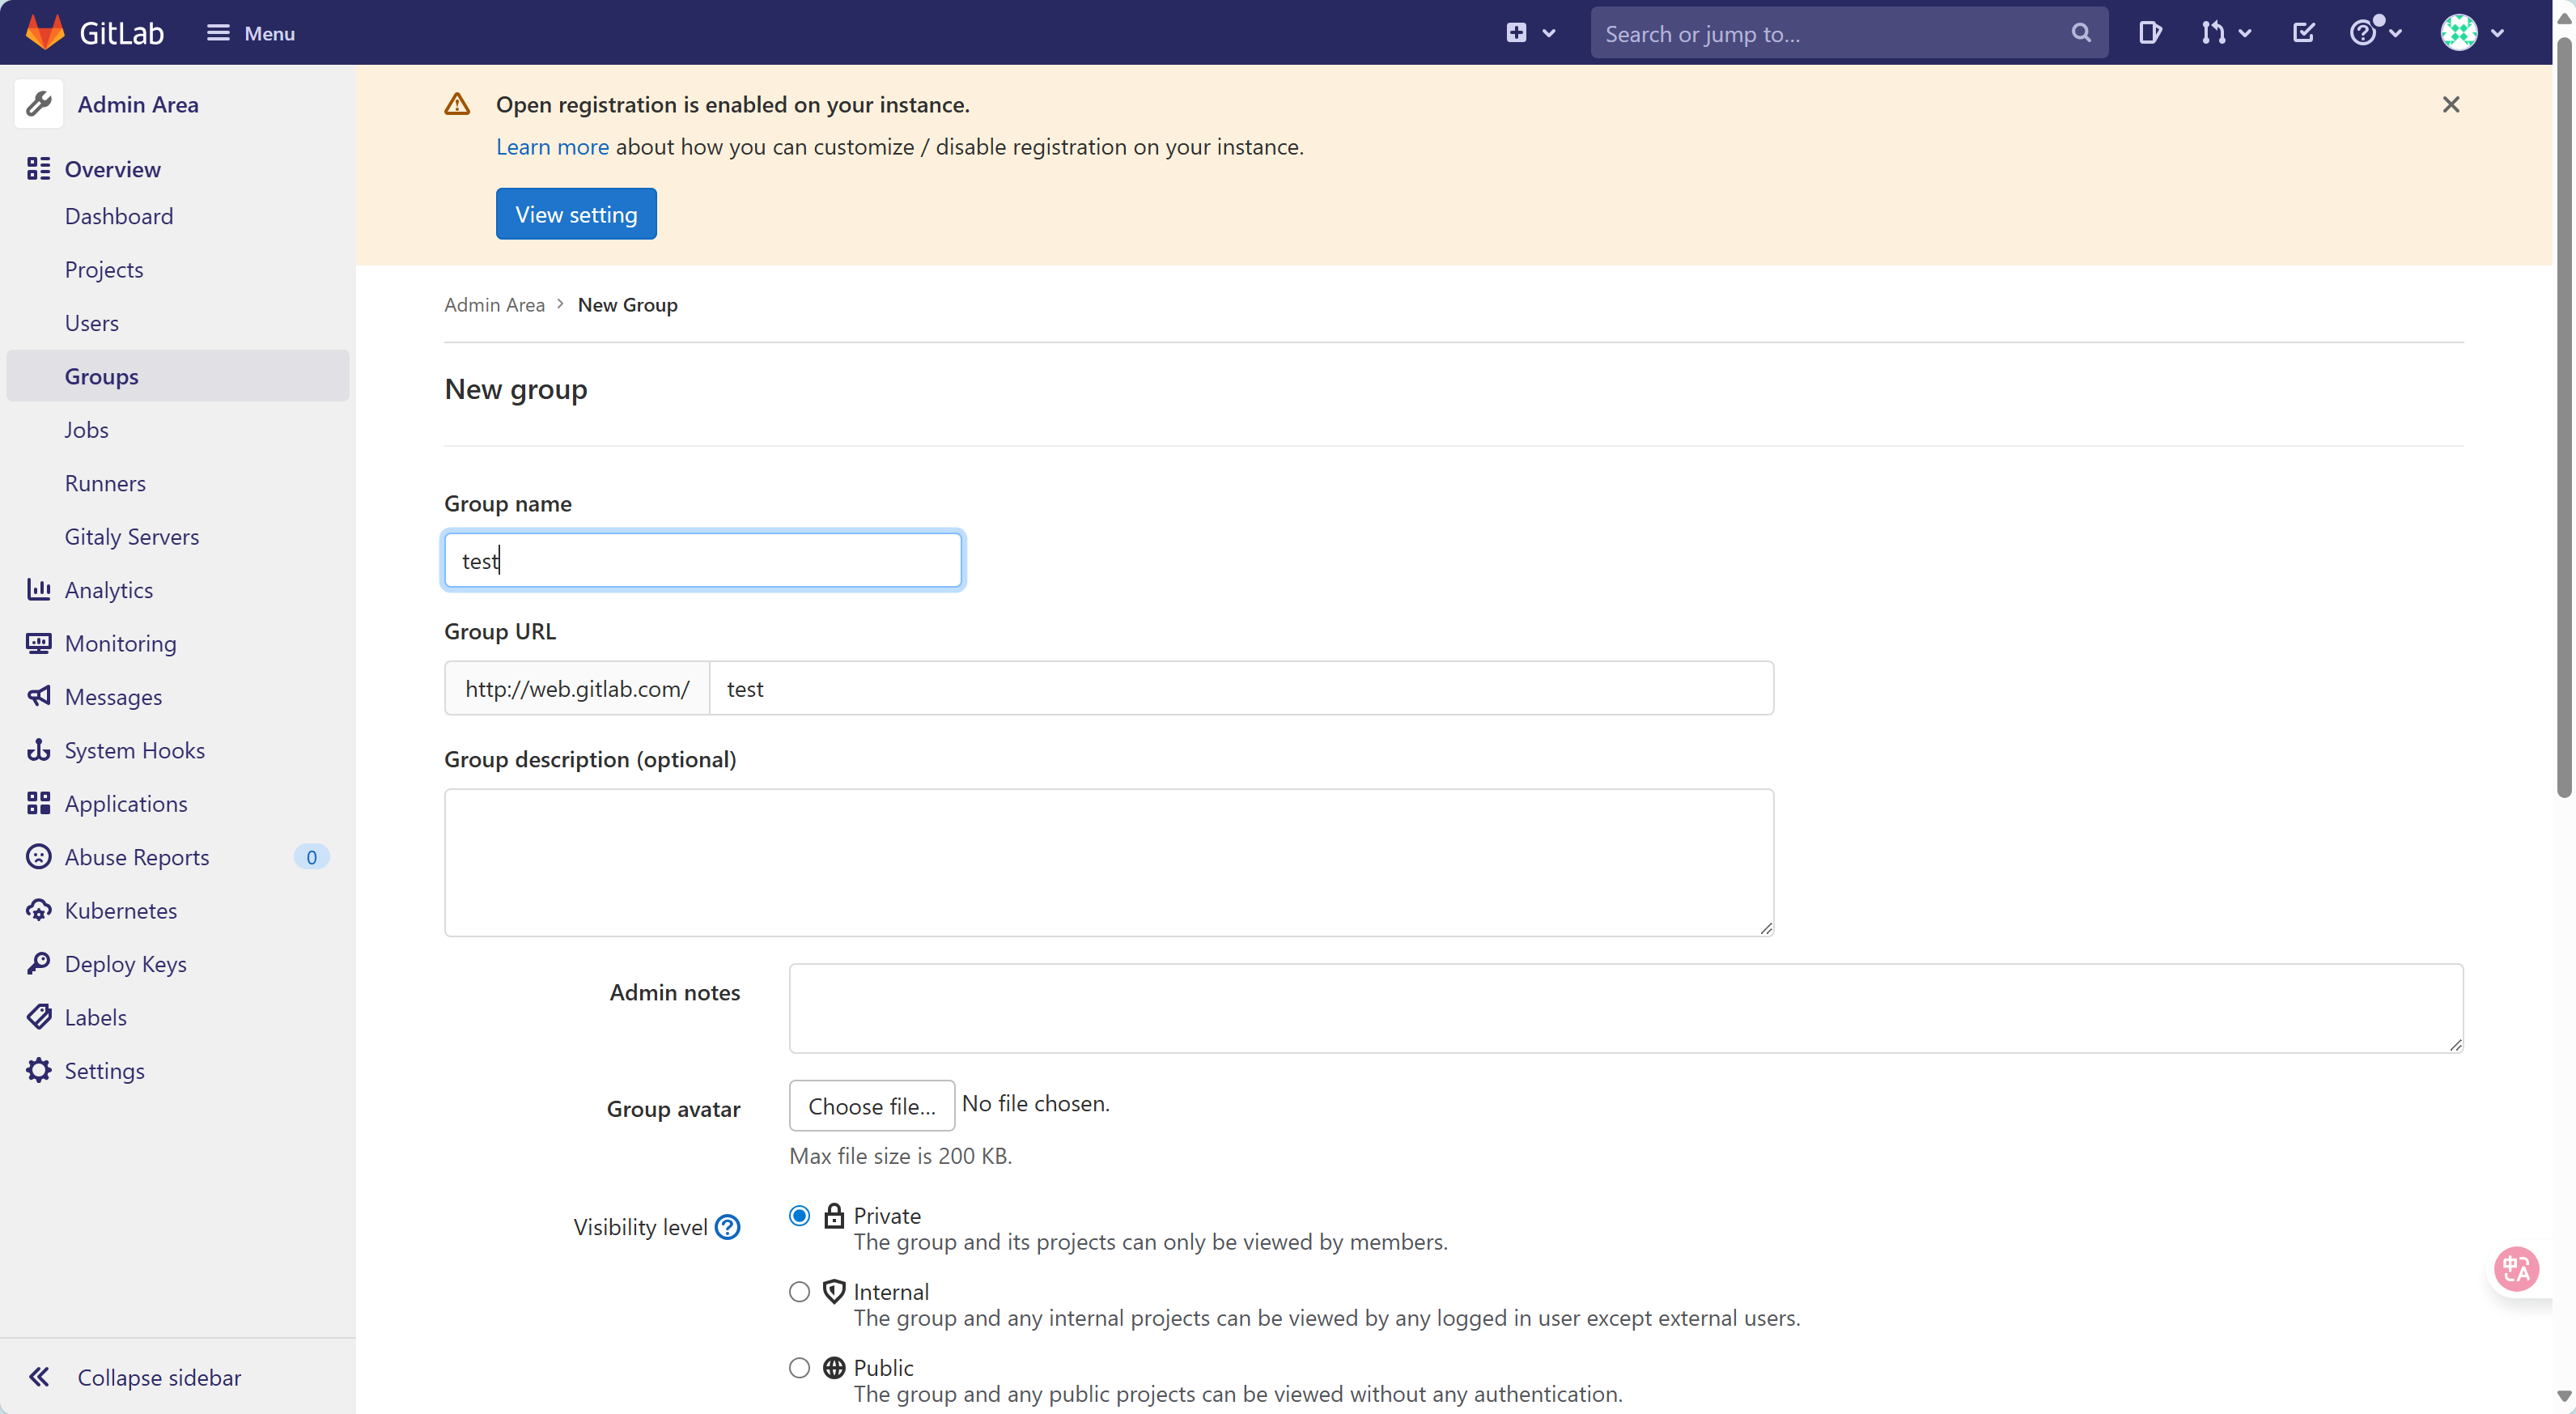Click the Choose file button

point(872,1106)
